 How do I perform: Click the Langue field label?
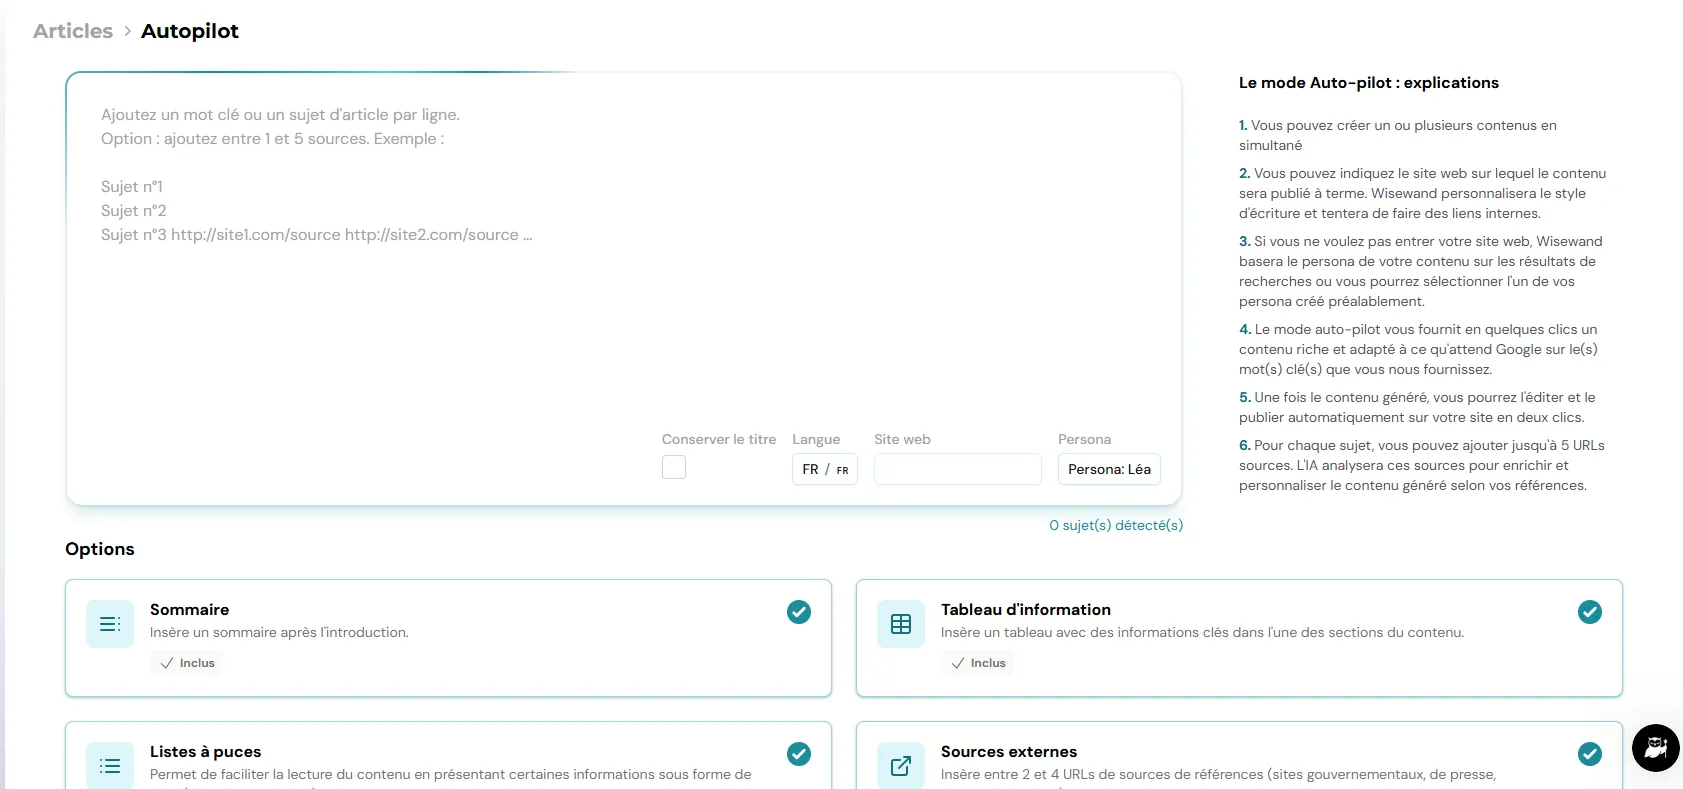pyautogui.click(x=816, y=439)
